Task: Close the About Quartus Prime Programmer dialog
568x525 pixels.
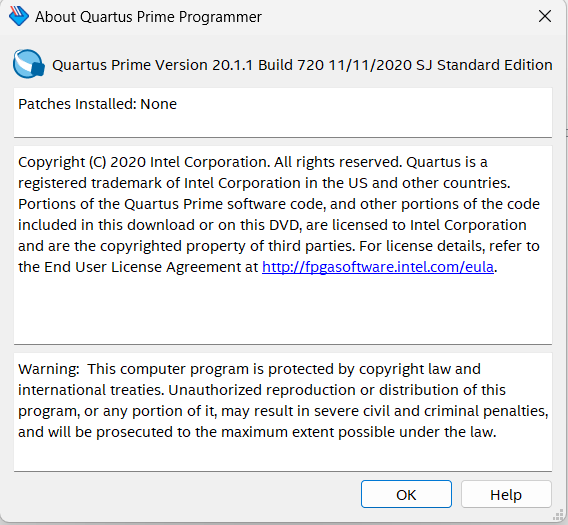Action: click(x=545, y=16)
